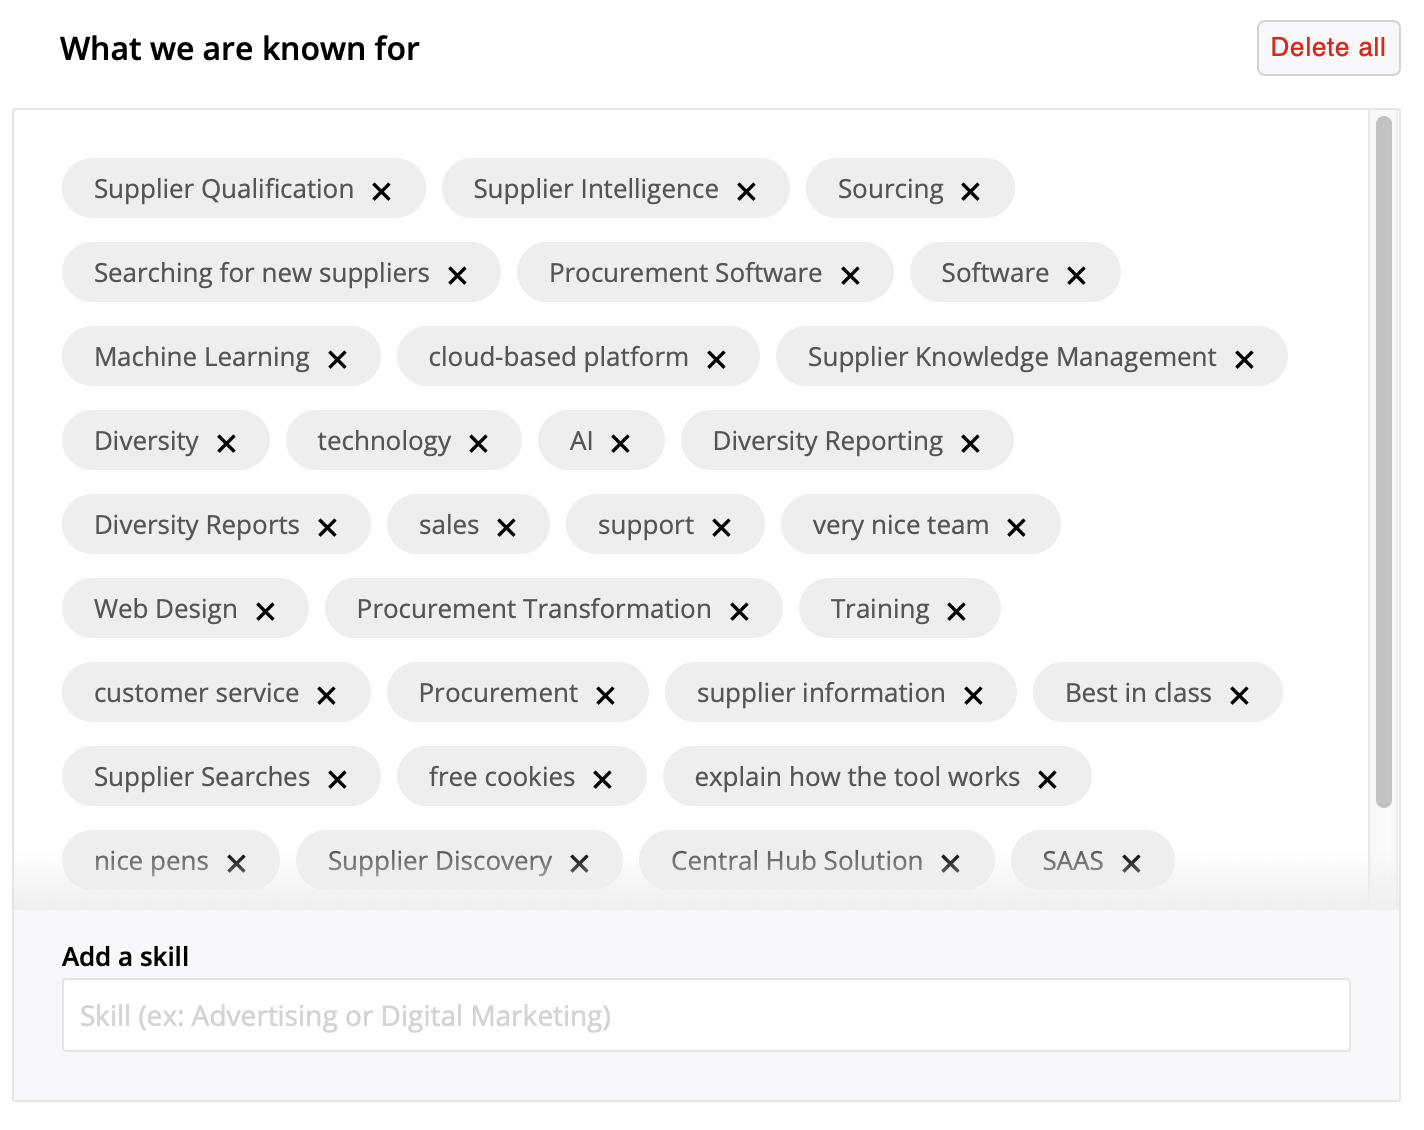Remove the Best in class tag

(1239, 695)
